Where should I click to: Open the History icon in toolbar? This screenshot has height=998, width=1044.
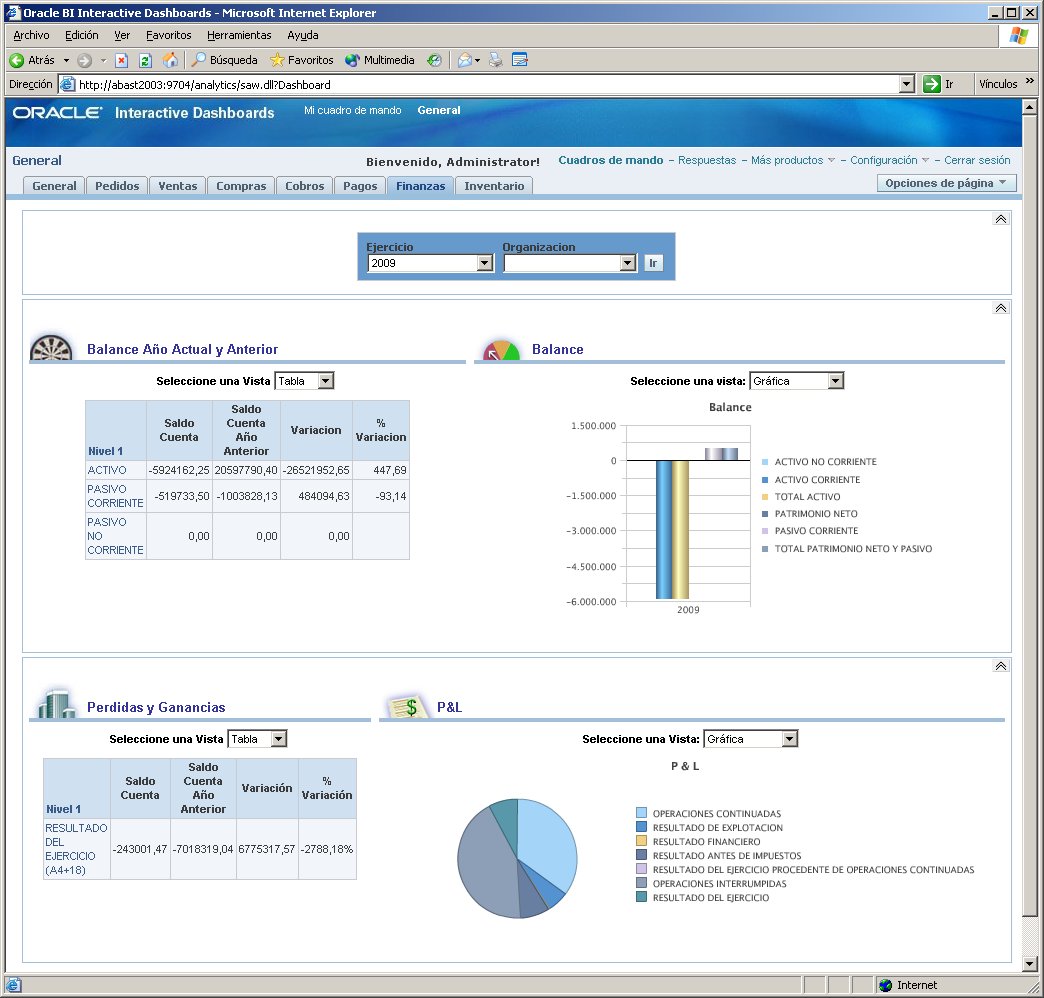pos(434,60)
